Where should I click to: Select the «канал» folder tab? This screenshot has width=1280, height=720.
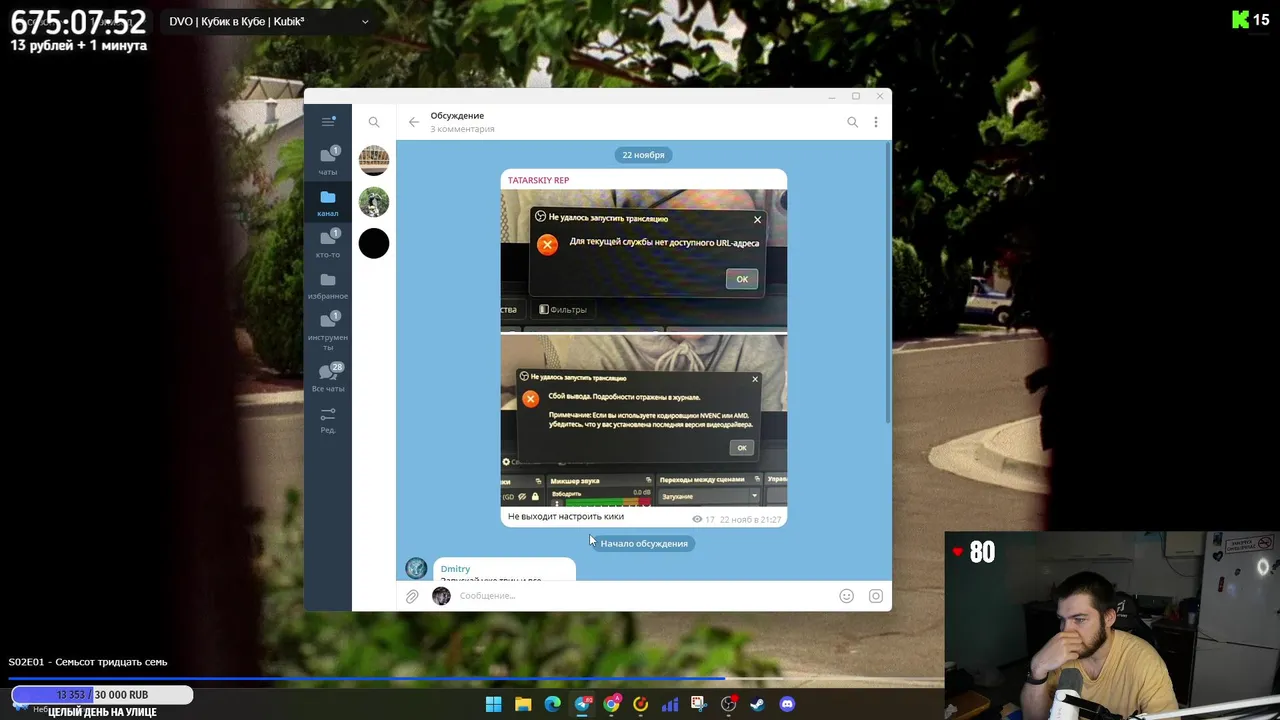coord(328,202)
